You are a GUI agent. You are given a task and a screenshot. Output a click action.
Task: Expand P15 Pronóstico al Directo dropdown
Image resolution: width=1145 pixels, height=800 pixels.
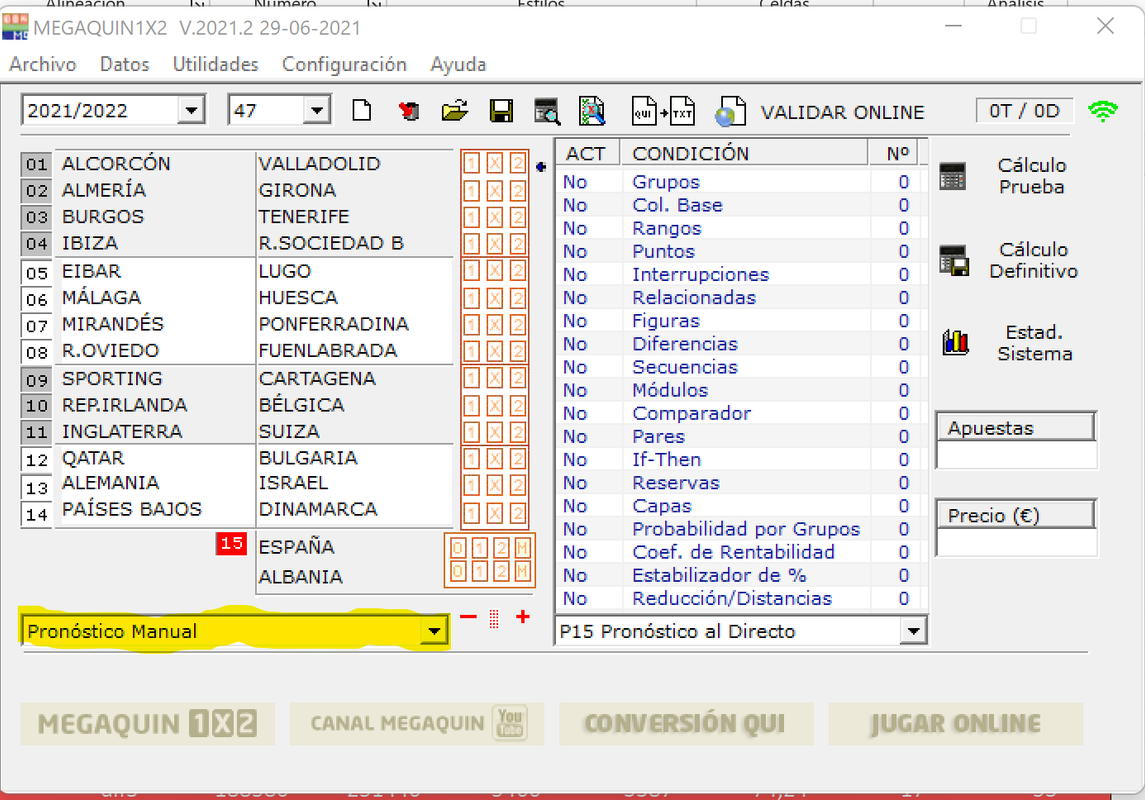[x=913, y=631]
